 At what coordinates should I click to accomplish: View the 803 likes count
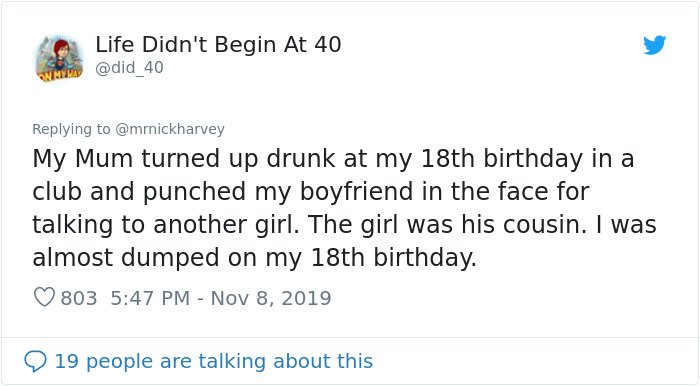(x=79, y=298)
